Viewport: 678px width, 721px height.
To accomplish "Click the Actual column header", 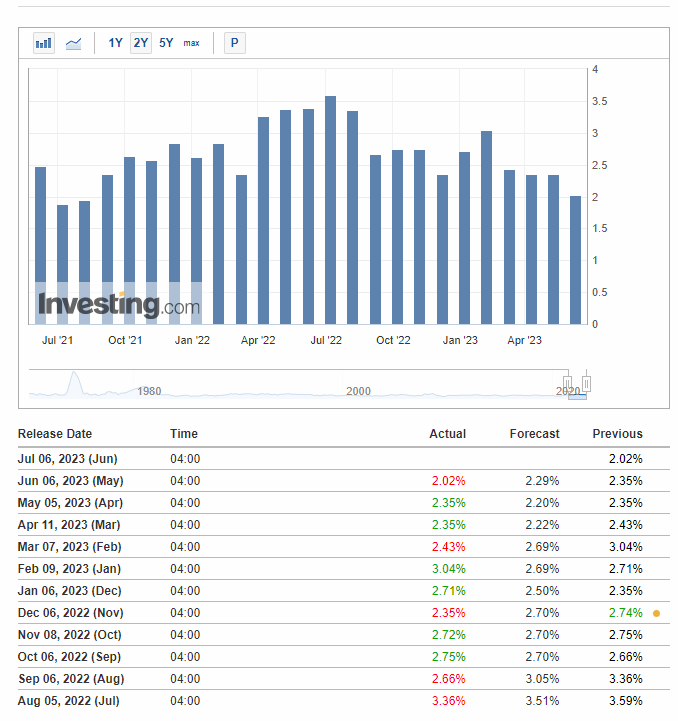I will [x=447, y=434].
